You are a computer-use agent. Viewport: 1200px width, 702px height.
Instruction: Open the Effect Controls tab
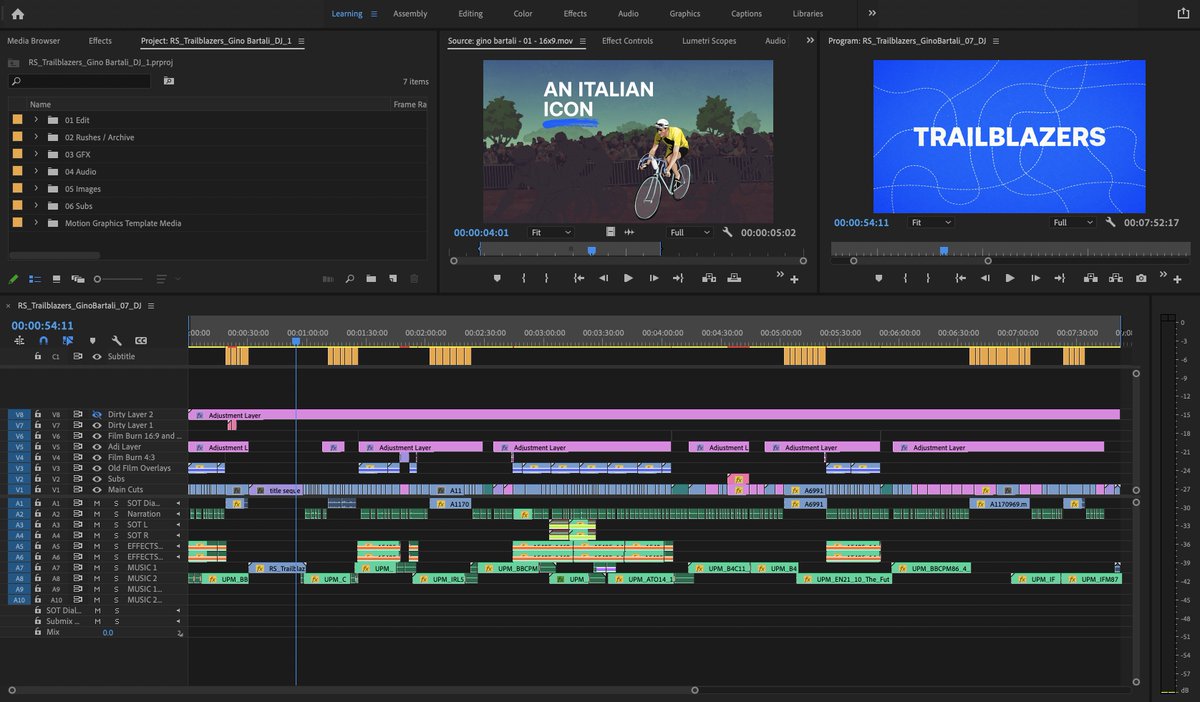click(627, 41)
